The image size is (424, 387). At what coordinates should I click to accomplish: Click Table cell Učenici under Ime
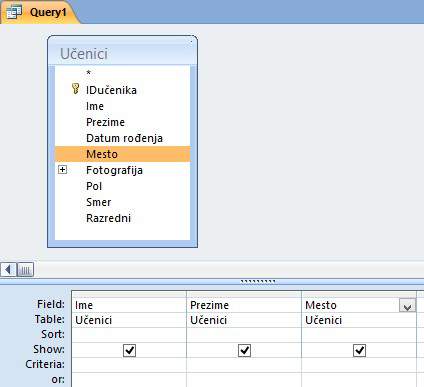tap(129, 320)
